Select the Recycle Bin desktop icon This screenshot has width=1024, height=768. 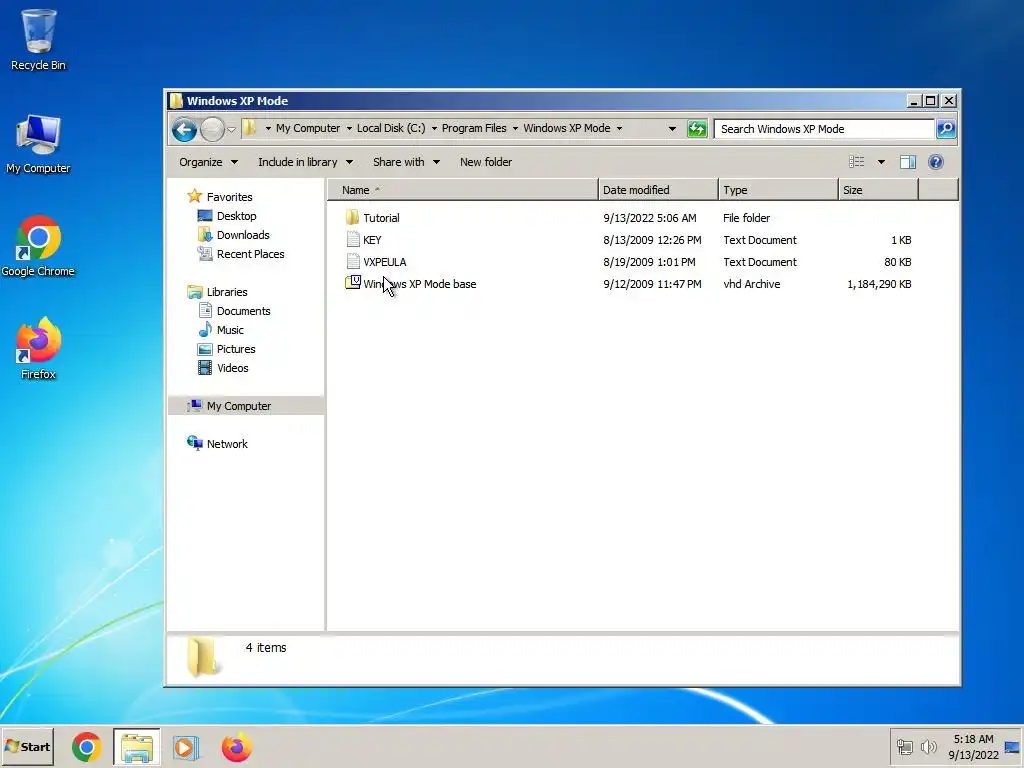coord(38,39)
